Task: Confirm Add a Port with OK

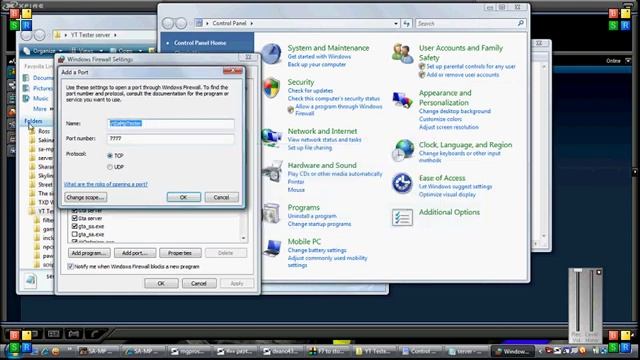Action: (x=184, y=197)
